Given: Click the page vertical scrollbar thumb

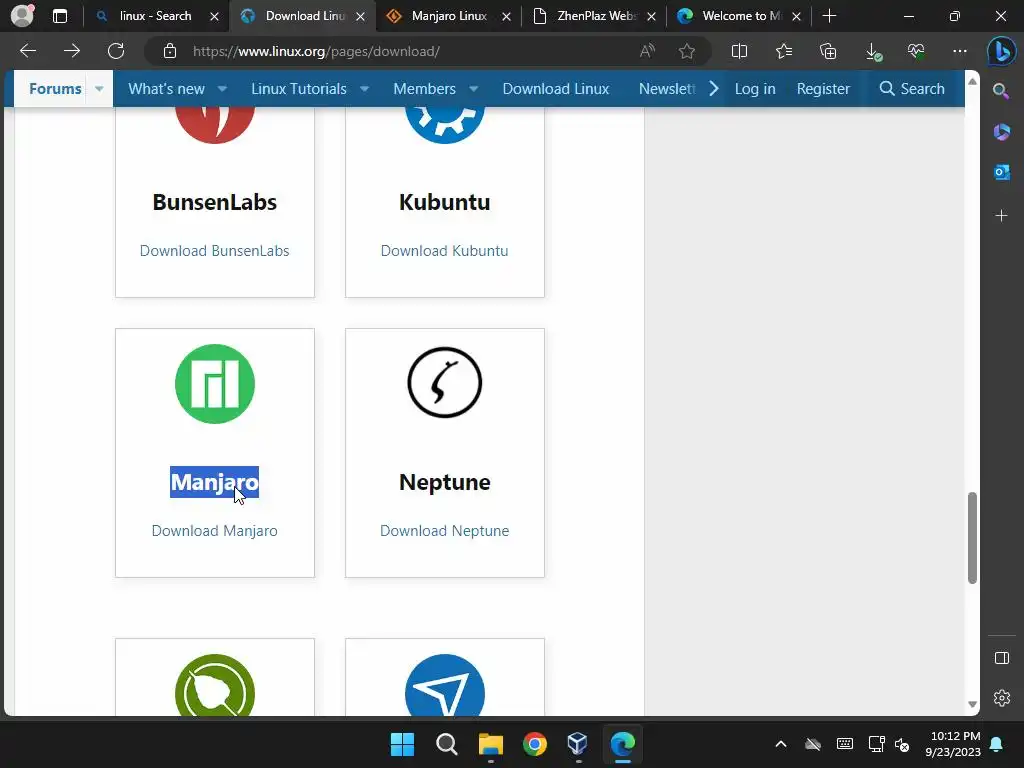Looking at the screenshot, I should 972,538.
